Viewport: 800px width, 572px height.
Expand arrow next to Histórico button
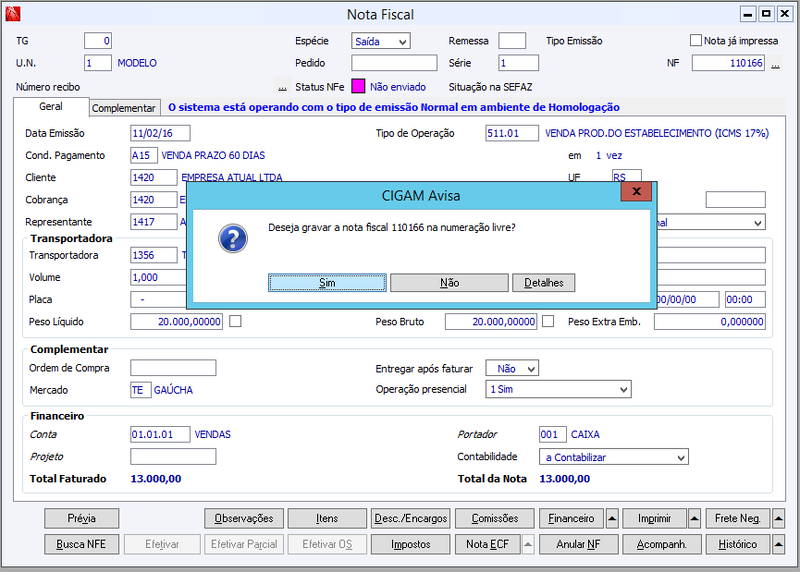778,544
